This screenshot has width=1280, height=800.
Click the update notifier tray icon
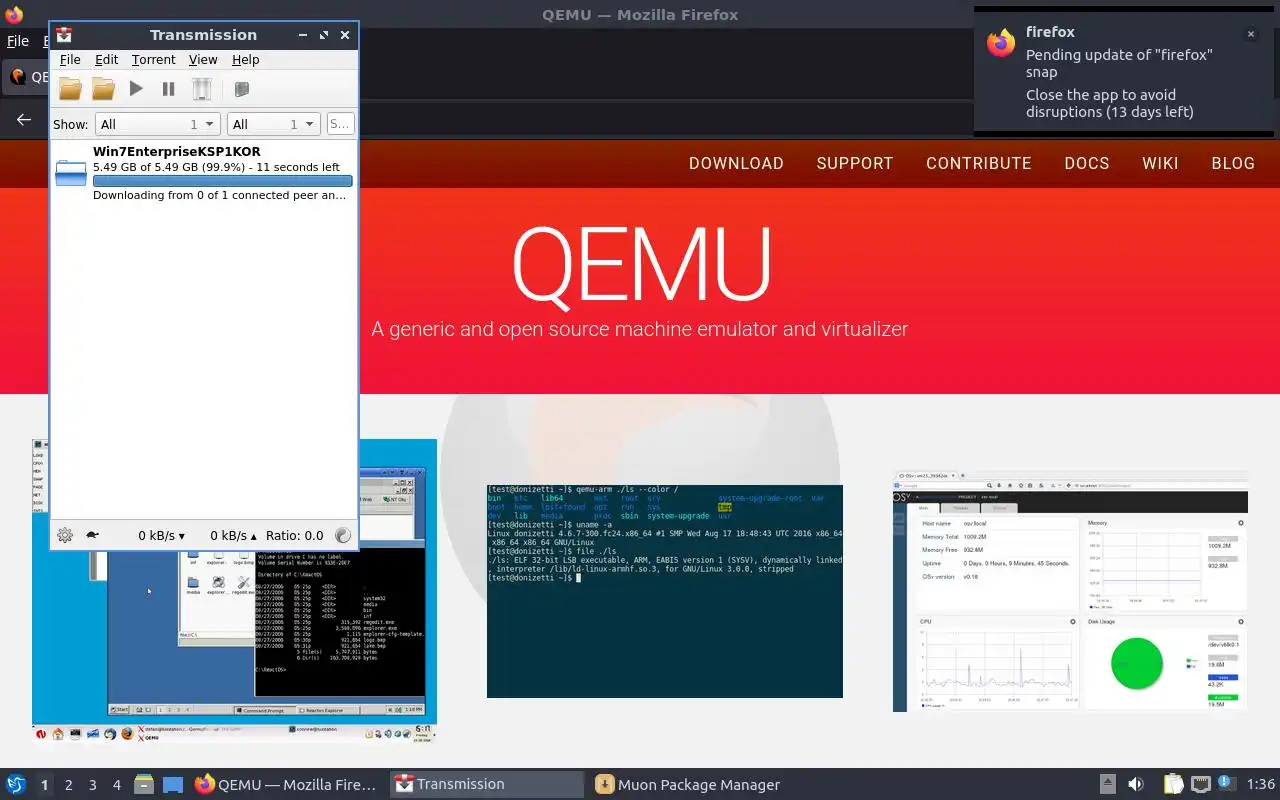(x=1225, y=784)
